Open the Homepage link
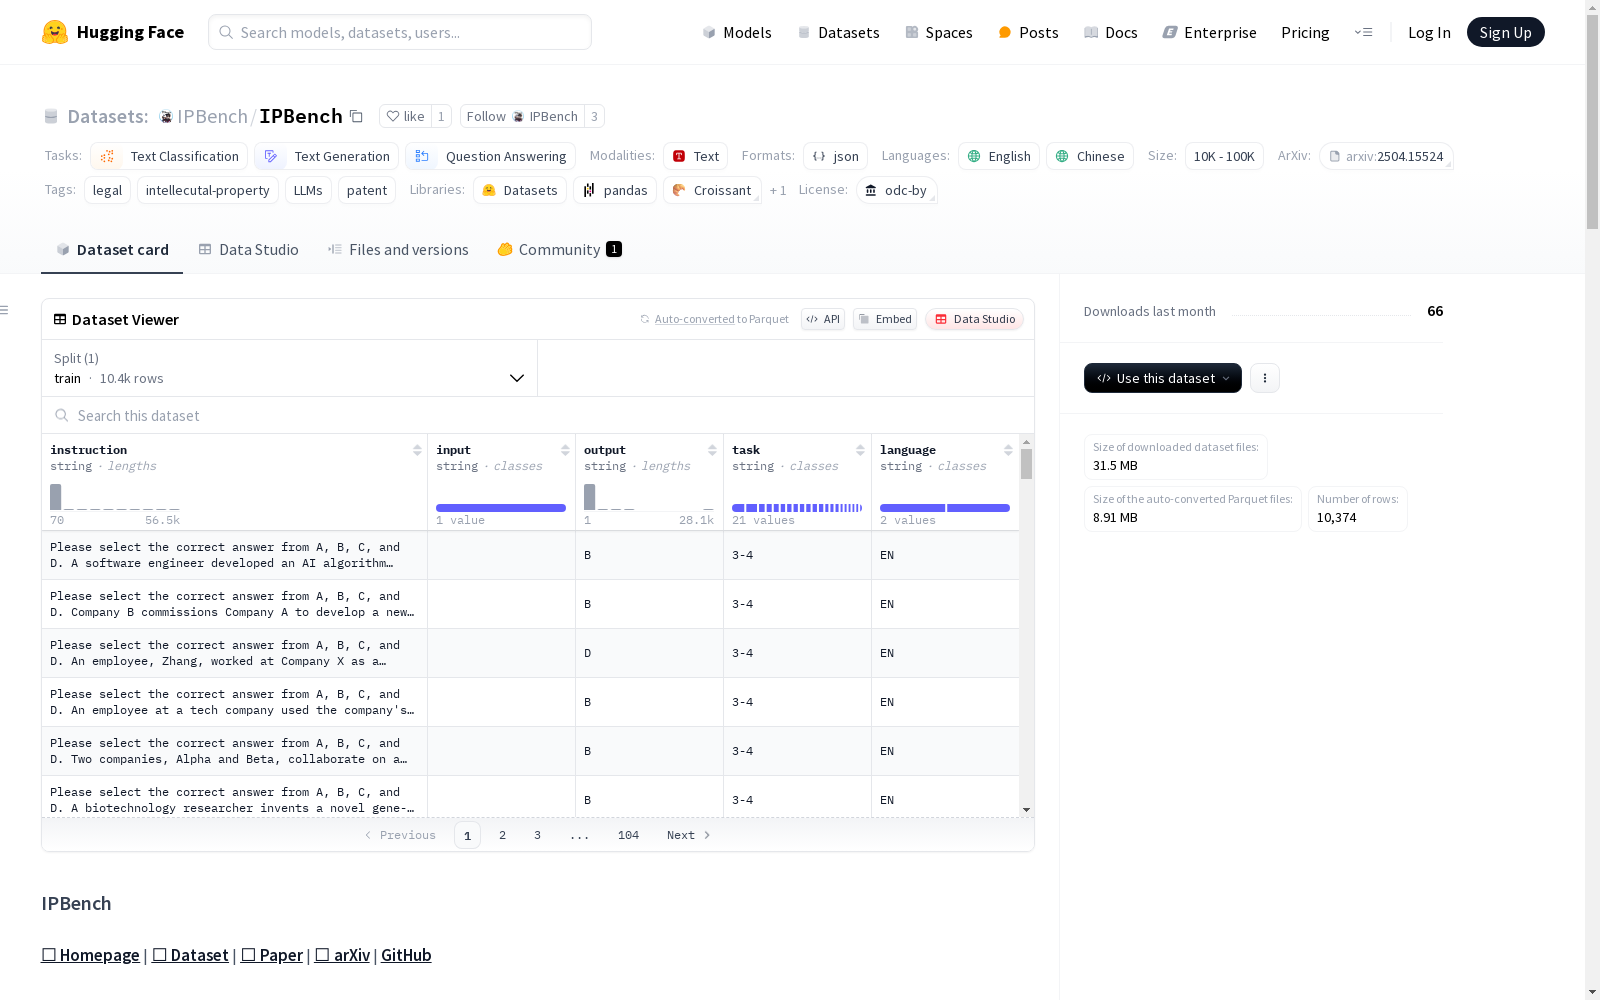This screenshot has height=1000, width=1600. pos(90,955)
